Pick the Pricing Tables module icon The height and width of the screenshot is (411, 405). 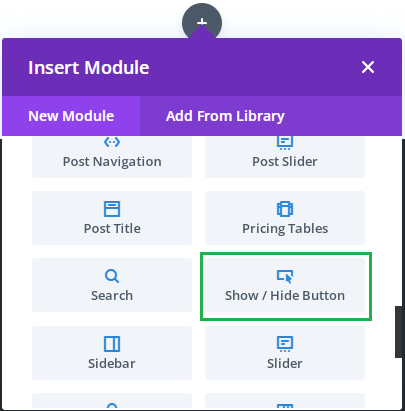click(285, 209)
